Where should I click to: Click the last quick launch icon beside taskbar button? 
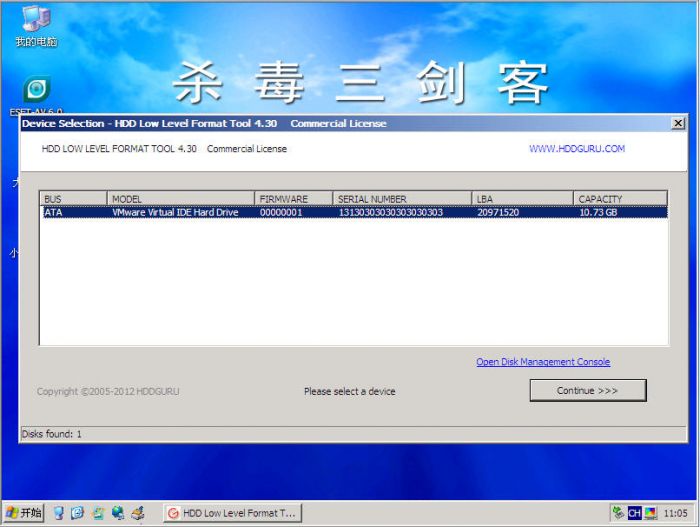tap(138, 513)
